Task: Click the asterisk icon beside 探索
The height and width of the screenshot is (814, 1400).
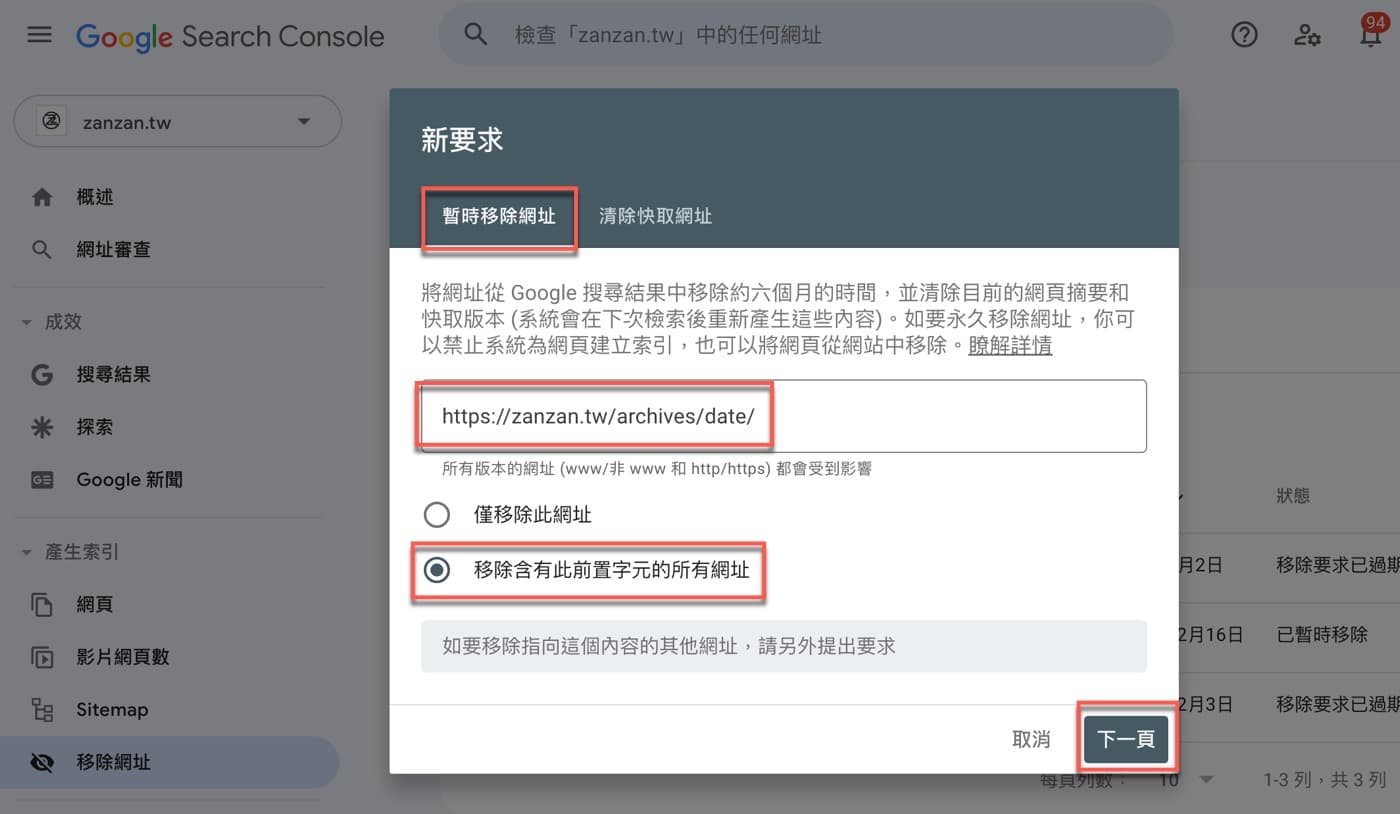Action: click(x=42, y=427)
